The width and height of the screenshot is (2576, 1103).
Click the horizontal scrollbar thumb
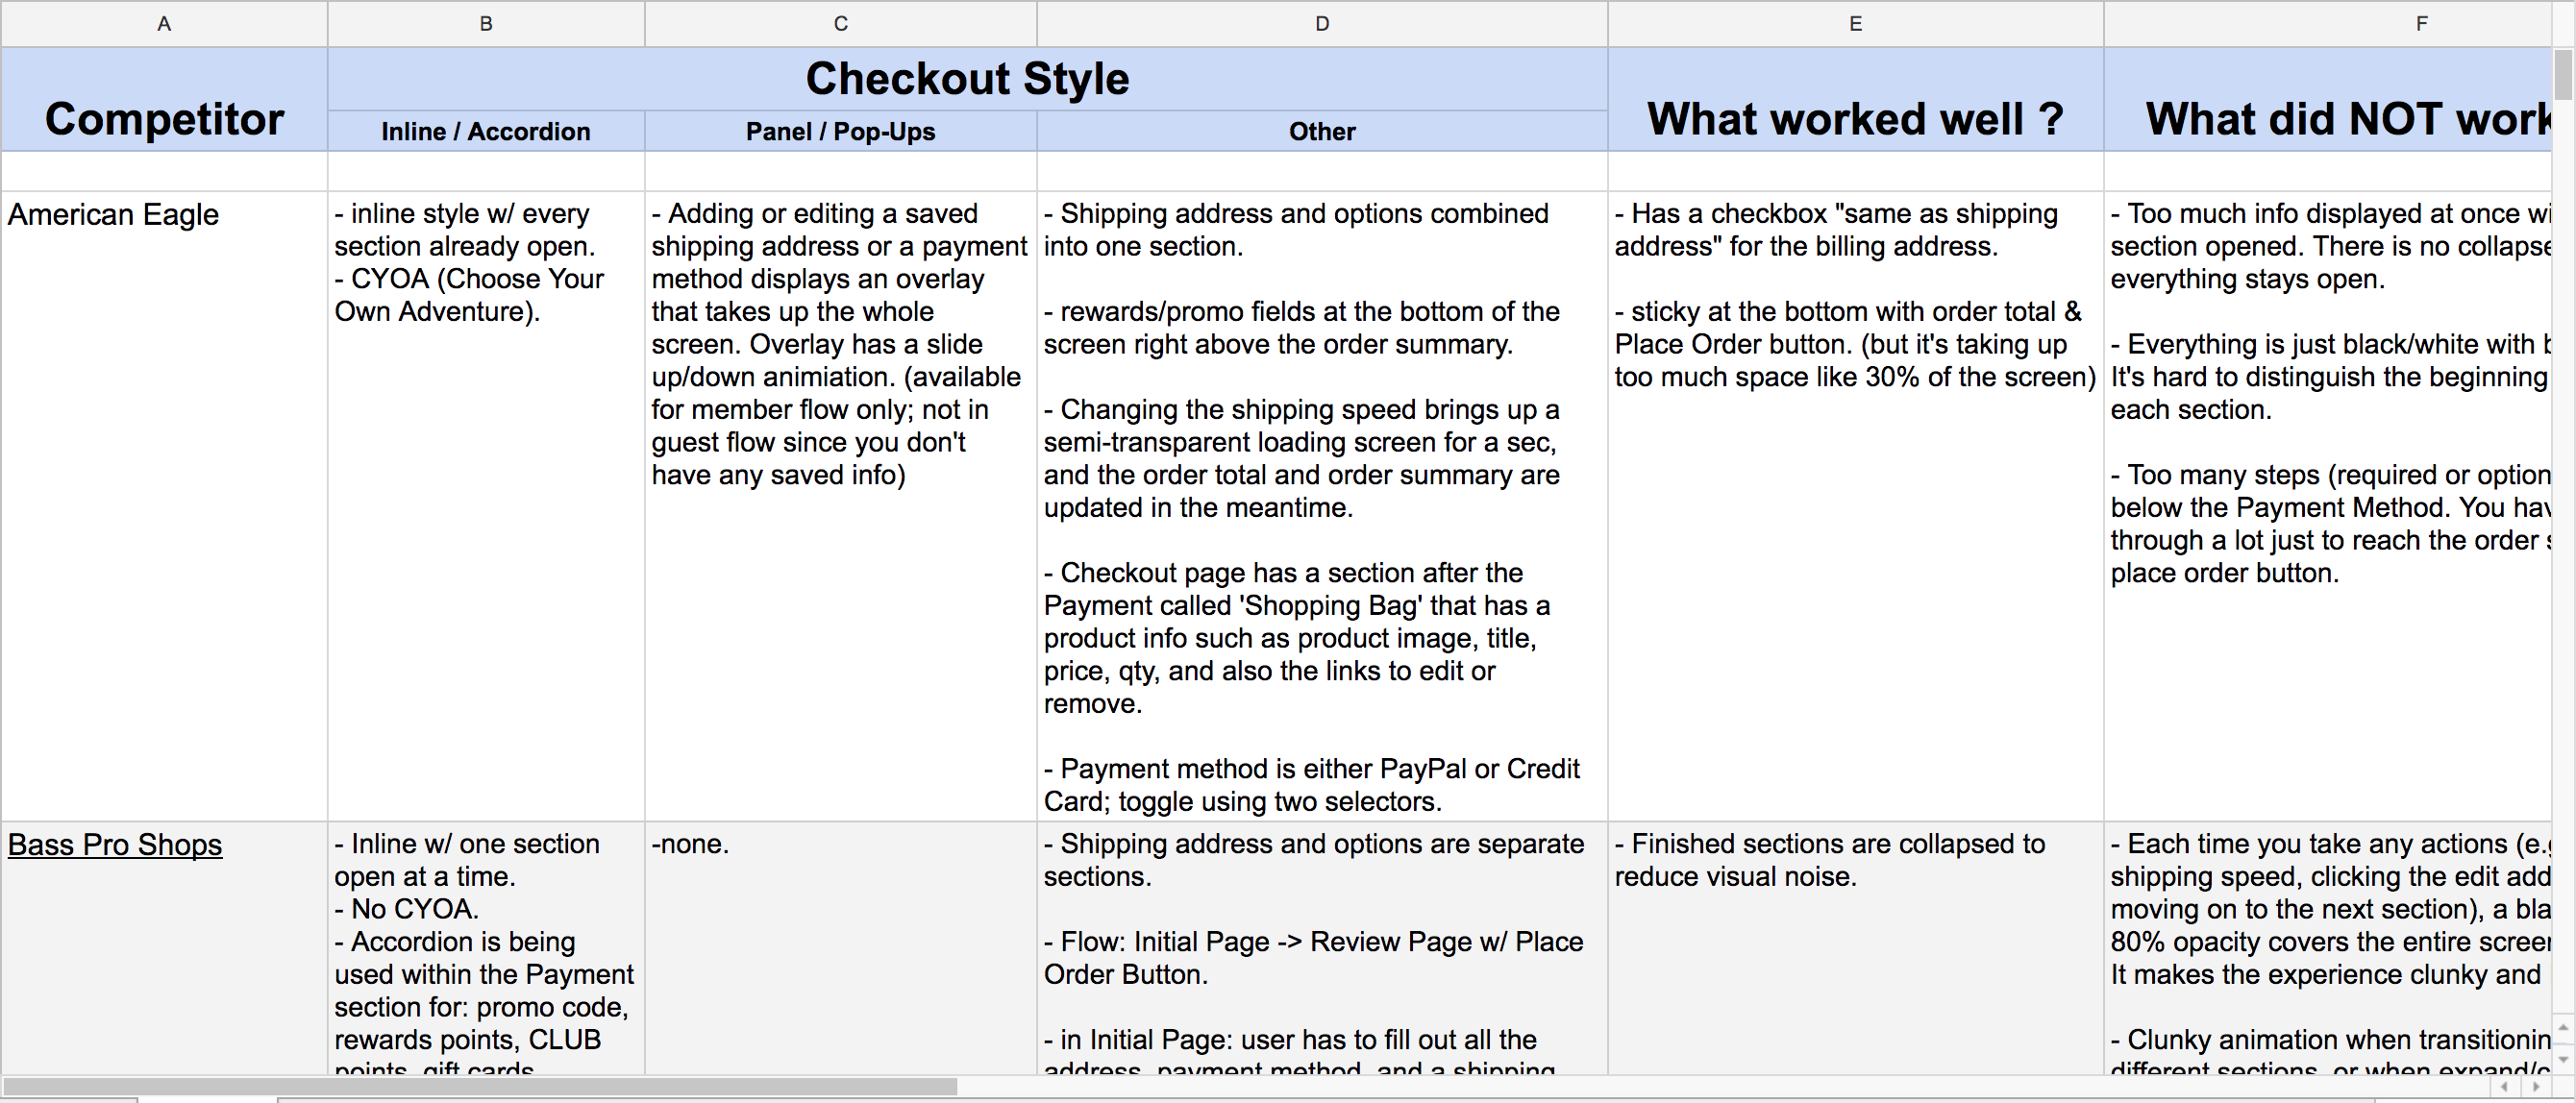tap(480, 1086)
